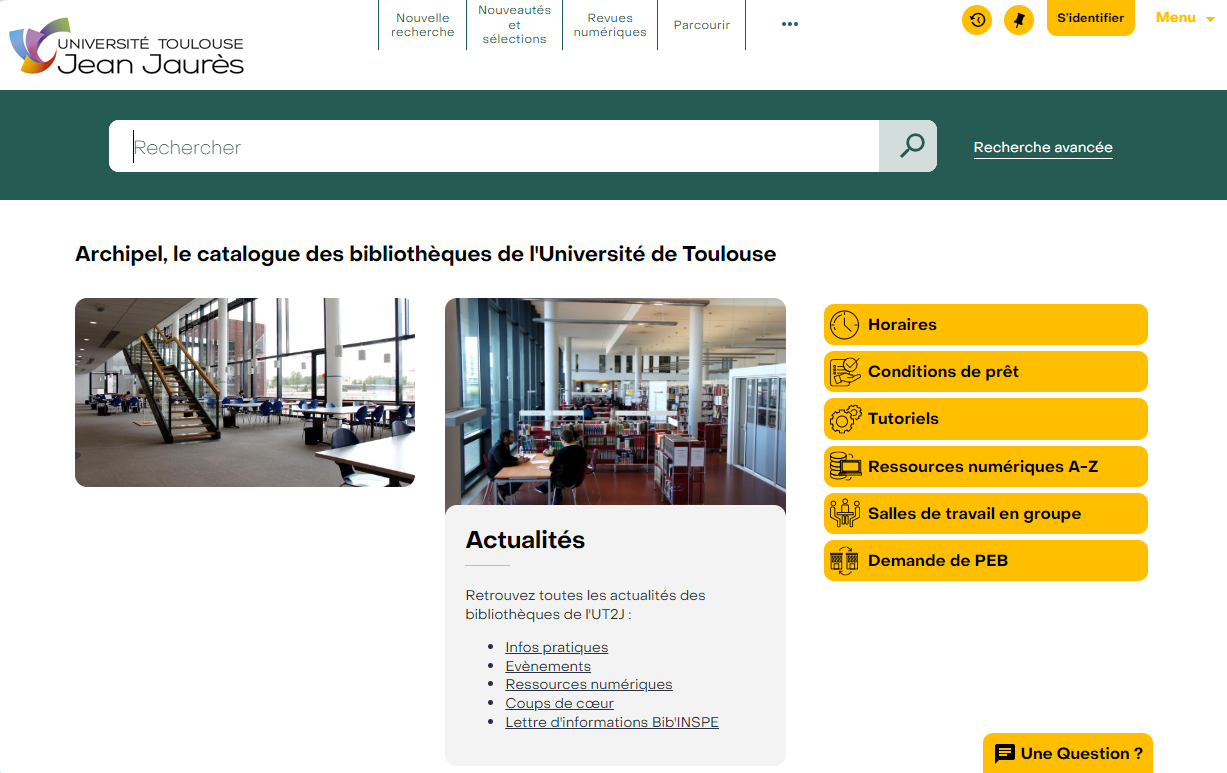The width and height of the screenshot is (1227, 773).
Task: Follow the Coups de cœur link
Action: pos(560,703)
